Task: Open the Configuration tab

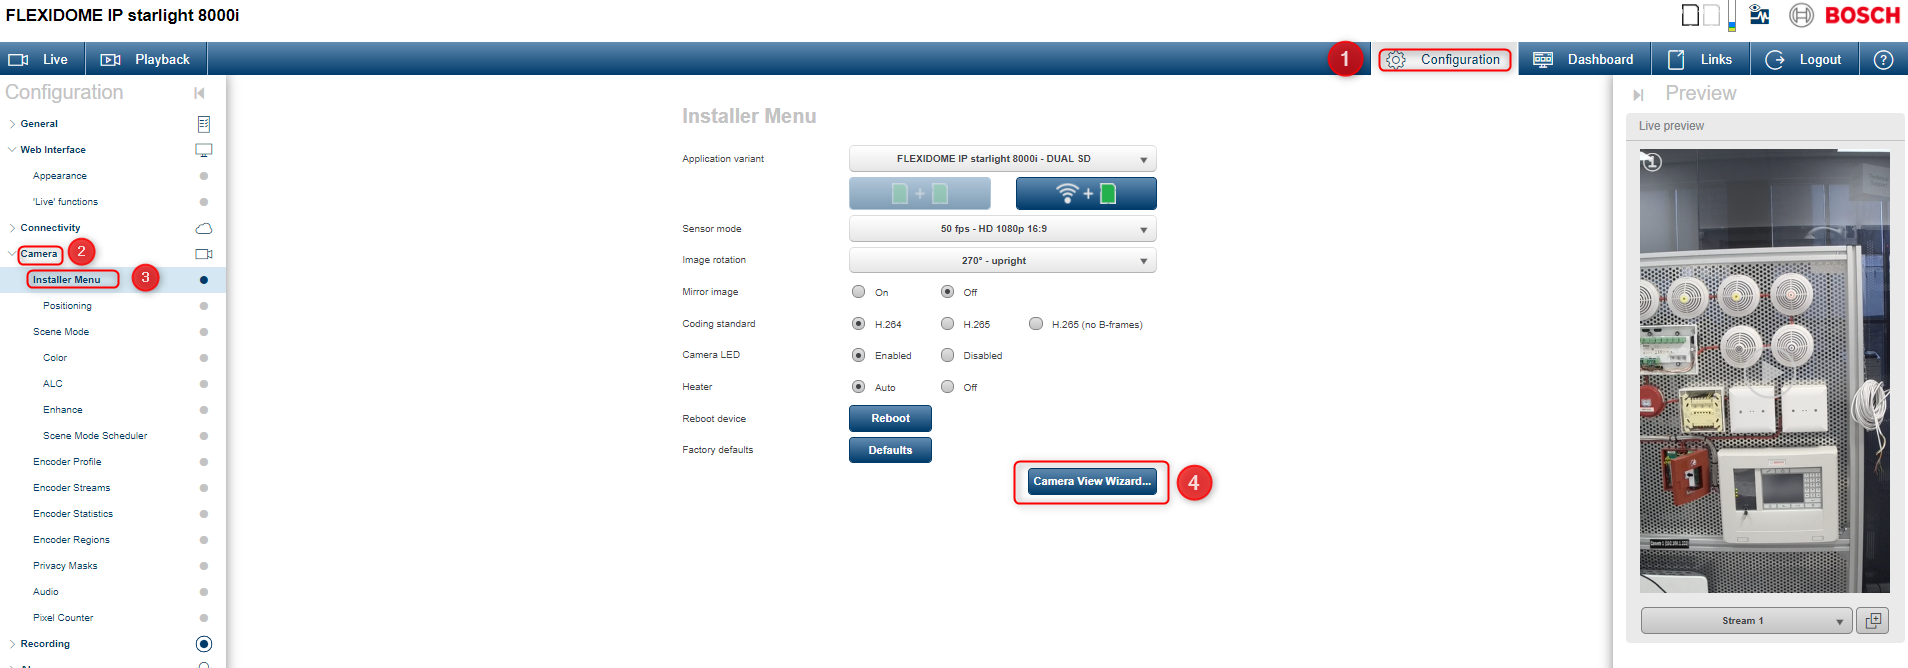Action: (1444, 60)
